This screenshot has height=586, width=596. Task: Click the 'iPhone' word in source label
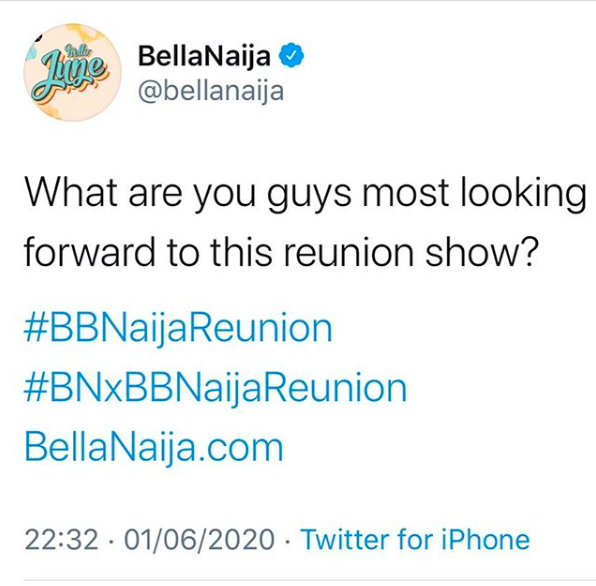(485, 539)
